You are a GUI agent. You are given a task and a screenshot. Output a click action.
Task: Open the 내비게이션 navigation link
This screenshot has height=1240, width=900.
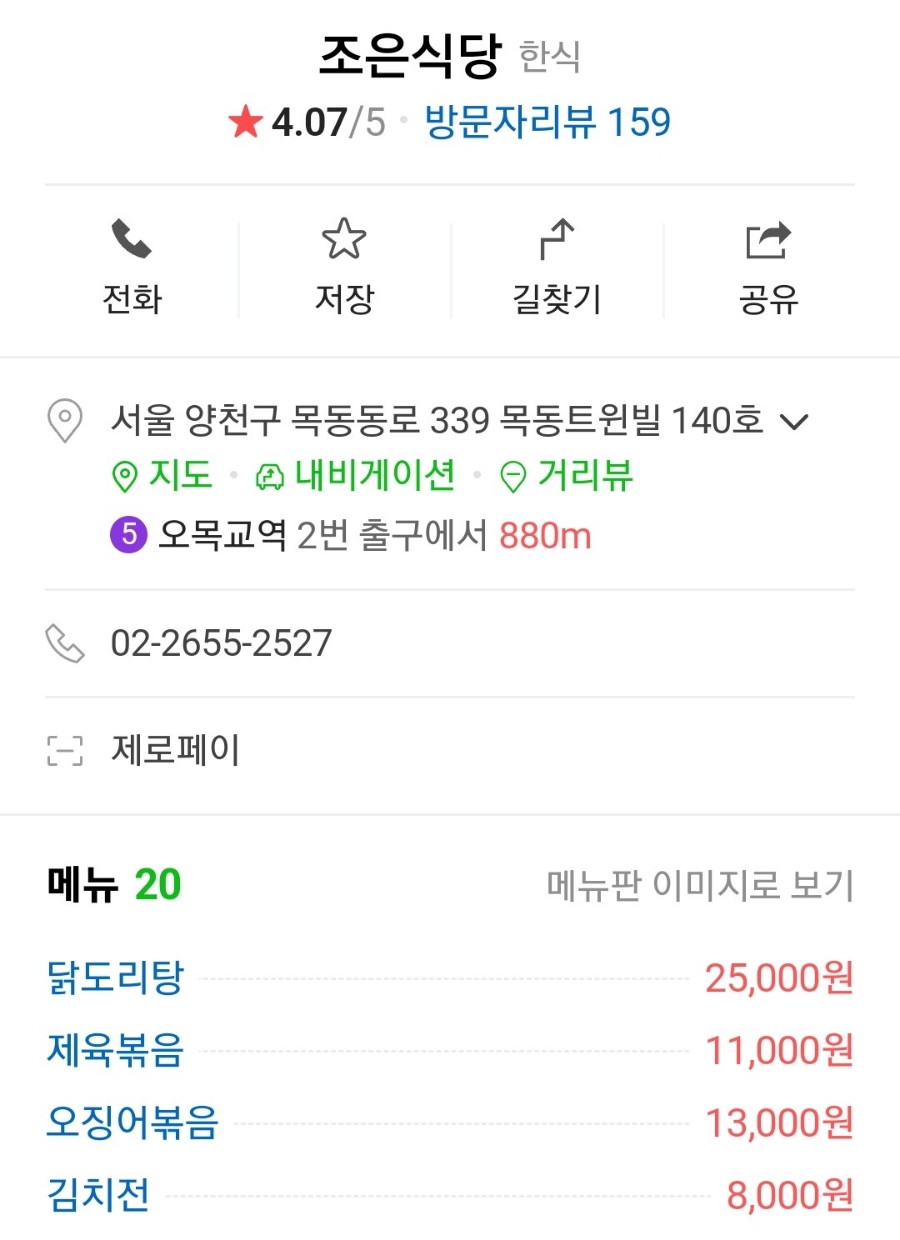pos(355,477)
